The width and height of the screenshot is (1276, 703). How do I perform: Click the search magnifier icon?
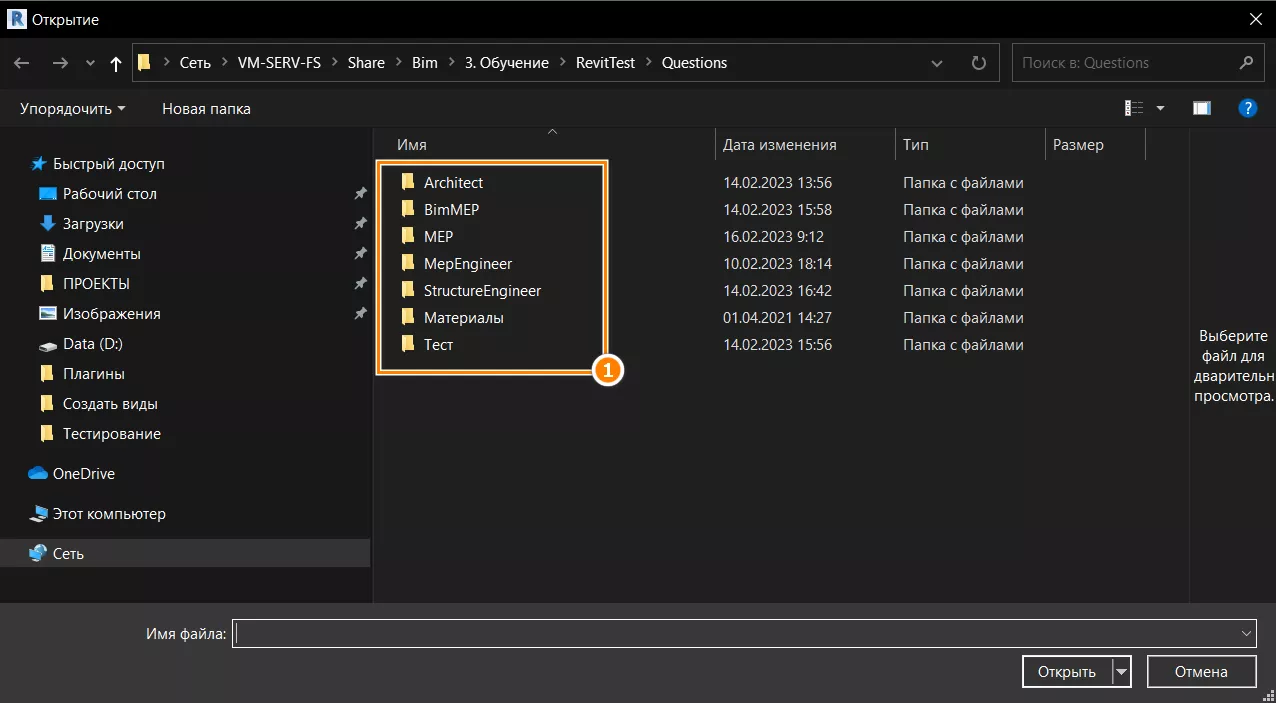[1245, 63]
